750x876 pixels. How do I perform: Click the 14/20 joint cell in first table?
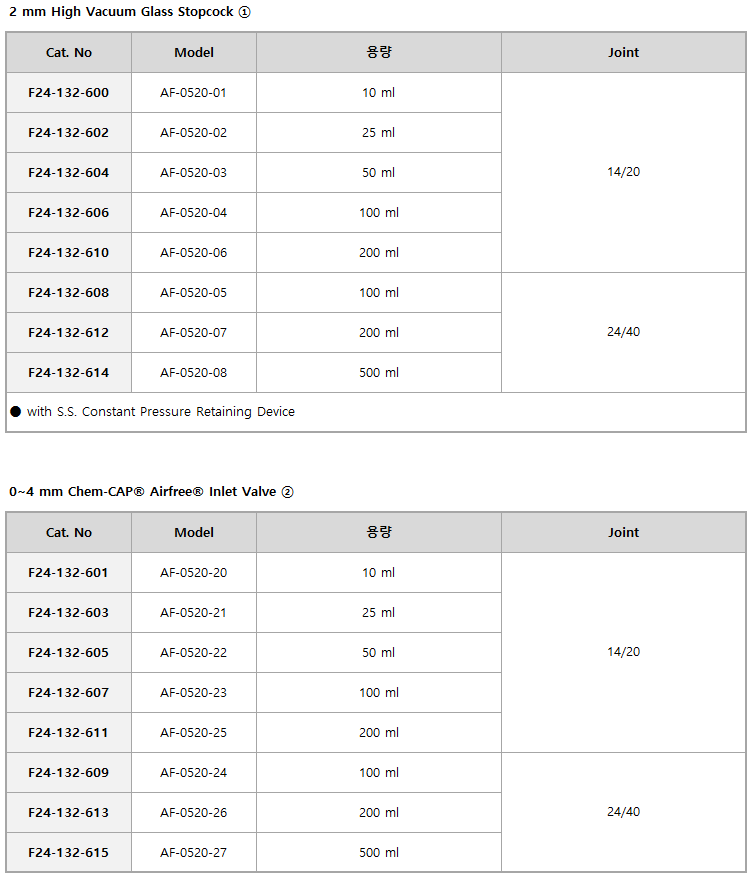(624, 172)
